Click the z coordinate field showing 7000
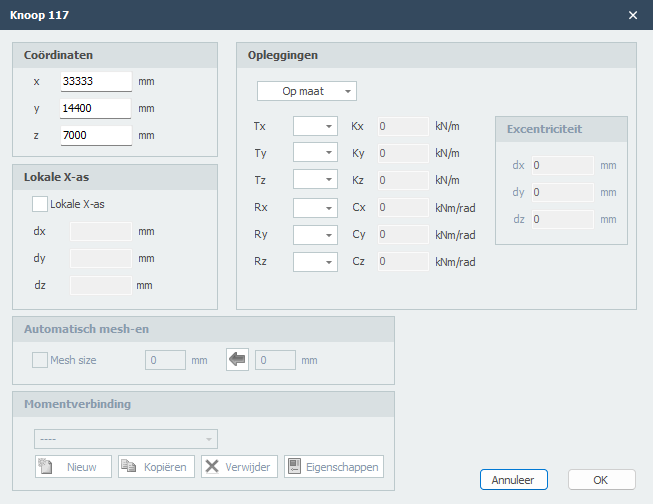Screen dimensions: 653x504 pos(96,135)
